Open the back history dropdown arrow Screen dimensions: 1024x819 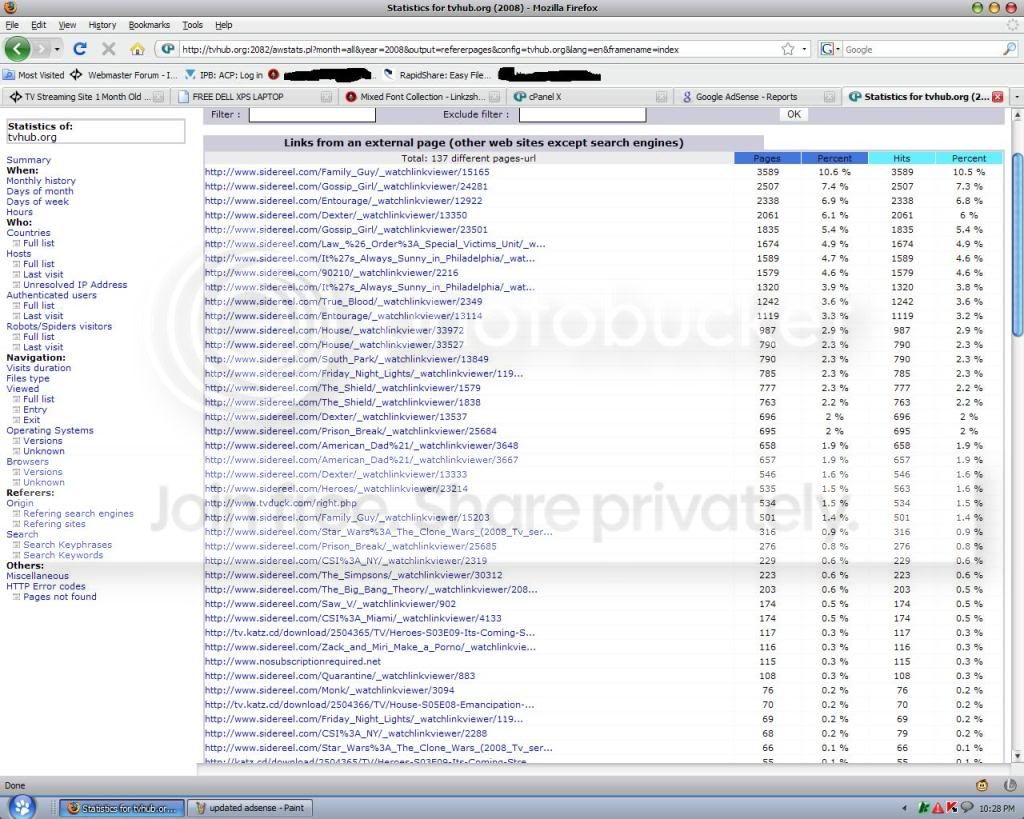click(57, 49)
